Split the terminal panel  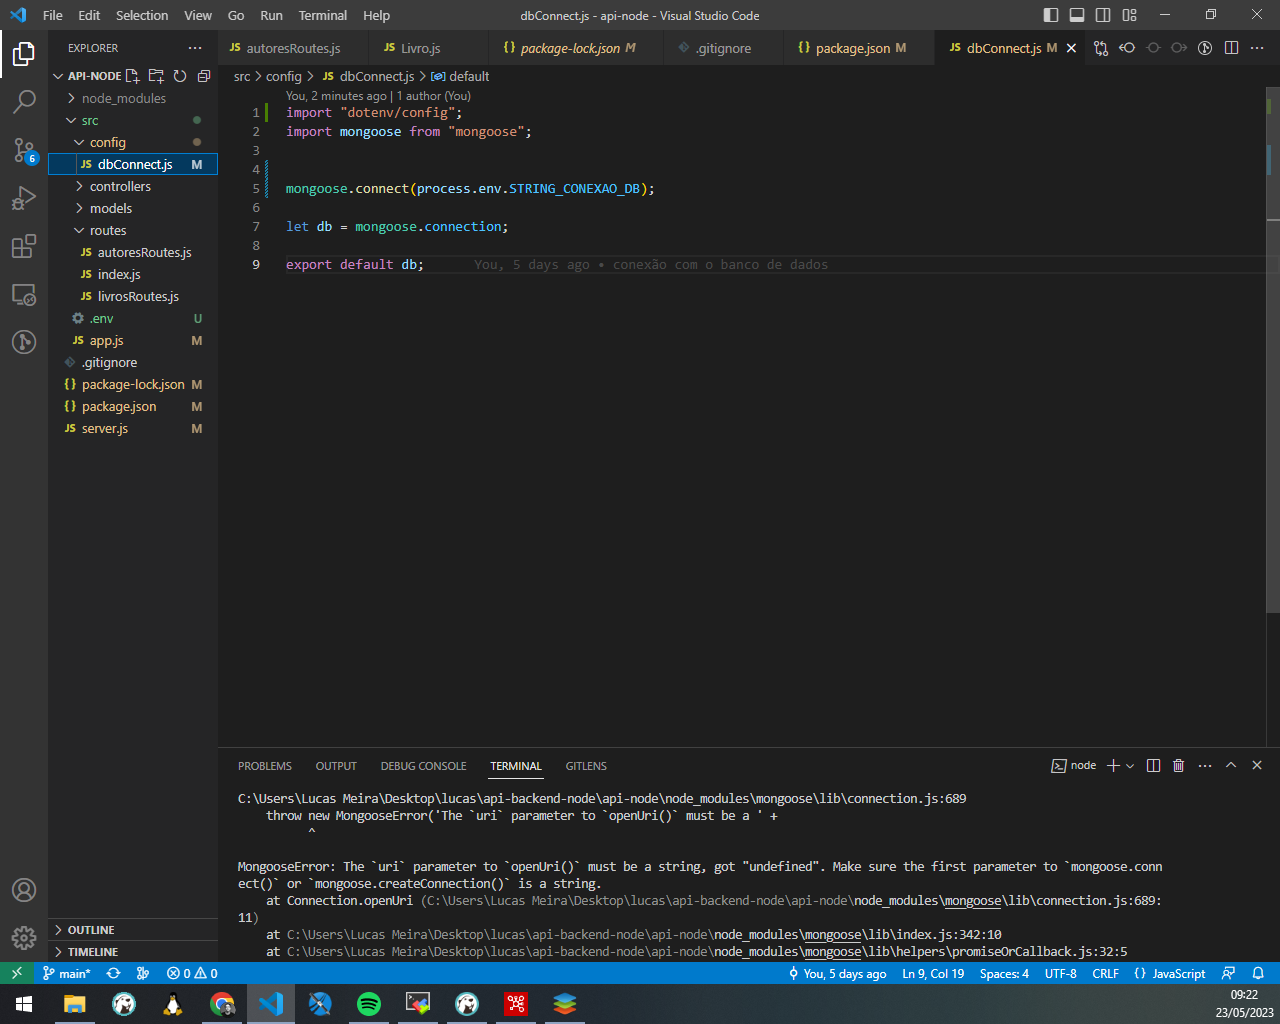pyautogui.click(x=1153, y=765)
